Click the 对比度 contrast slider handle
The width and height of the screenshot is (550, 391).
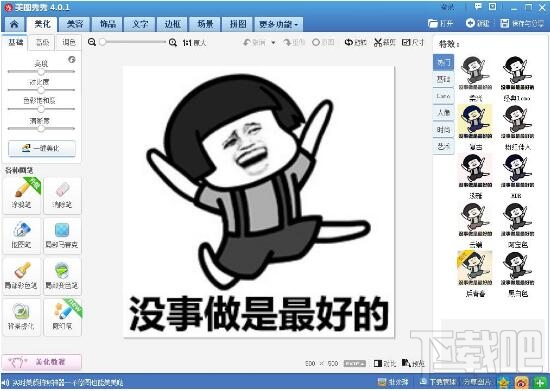(x=41, y=90)
